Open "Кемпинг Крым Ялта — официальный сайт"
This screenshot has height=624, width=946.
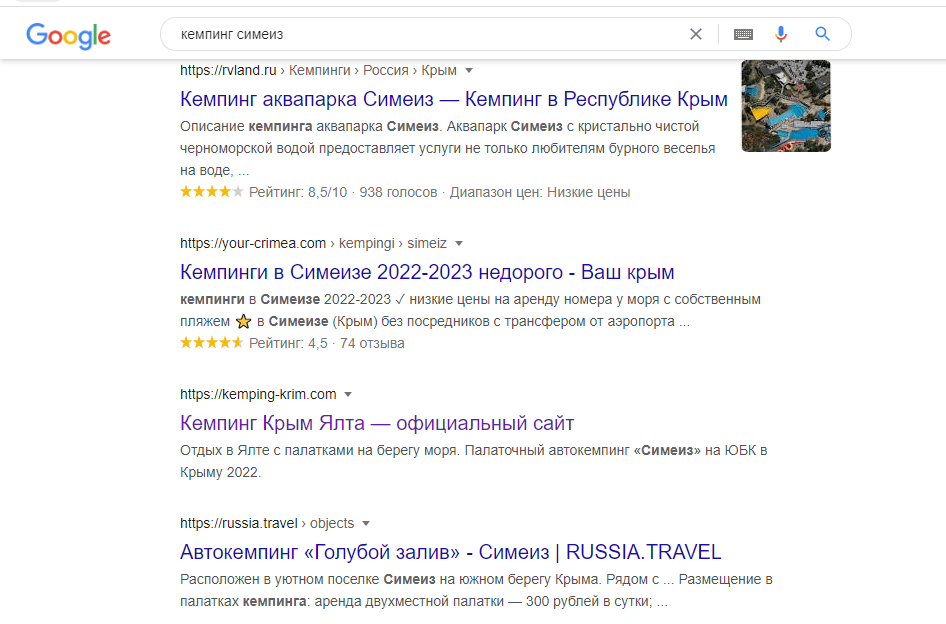377,423
